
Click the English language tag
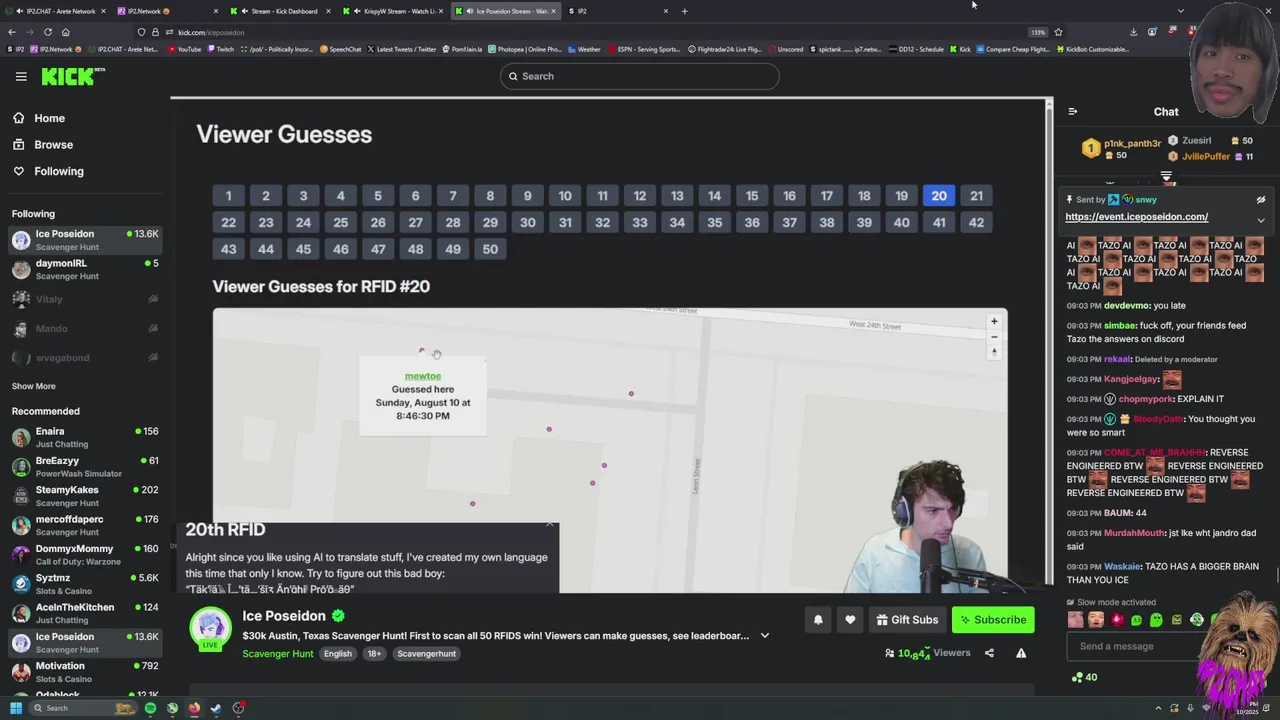(x=338, y=654)
